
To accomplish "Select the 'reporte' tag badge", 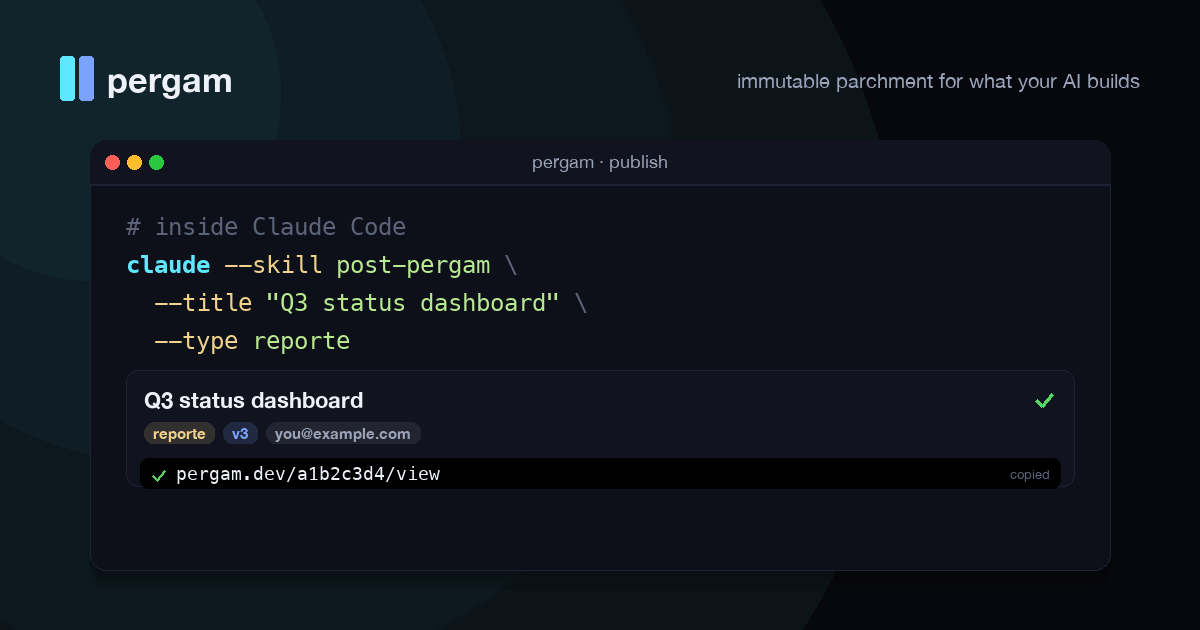I will [x=180, y=434].
